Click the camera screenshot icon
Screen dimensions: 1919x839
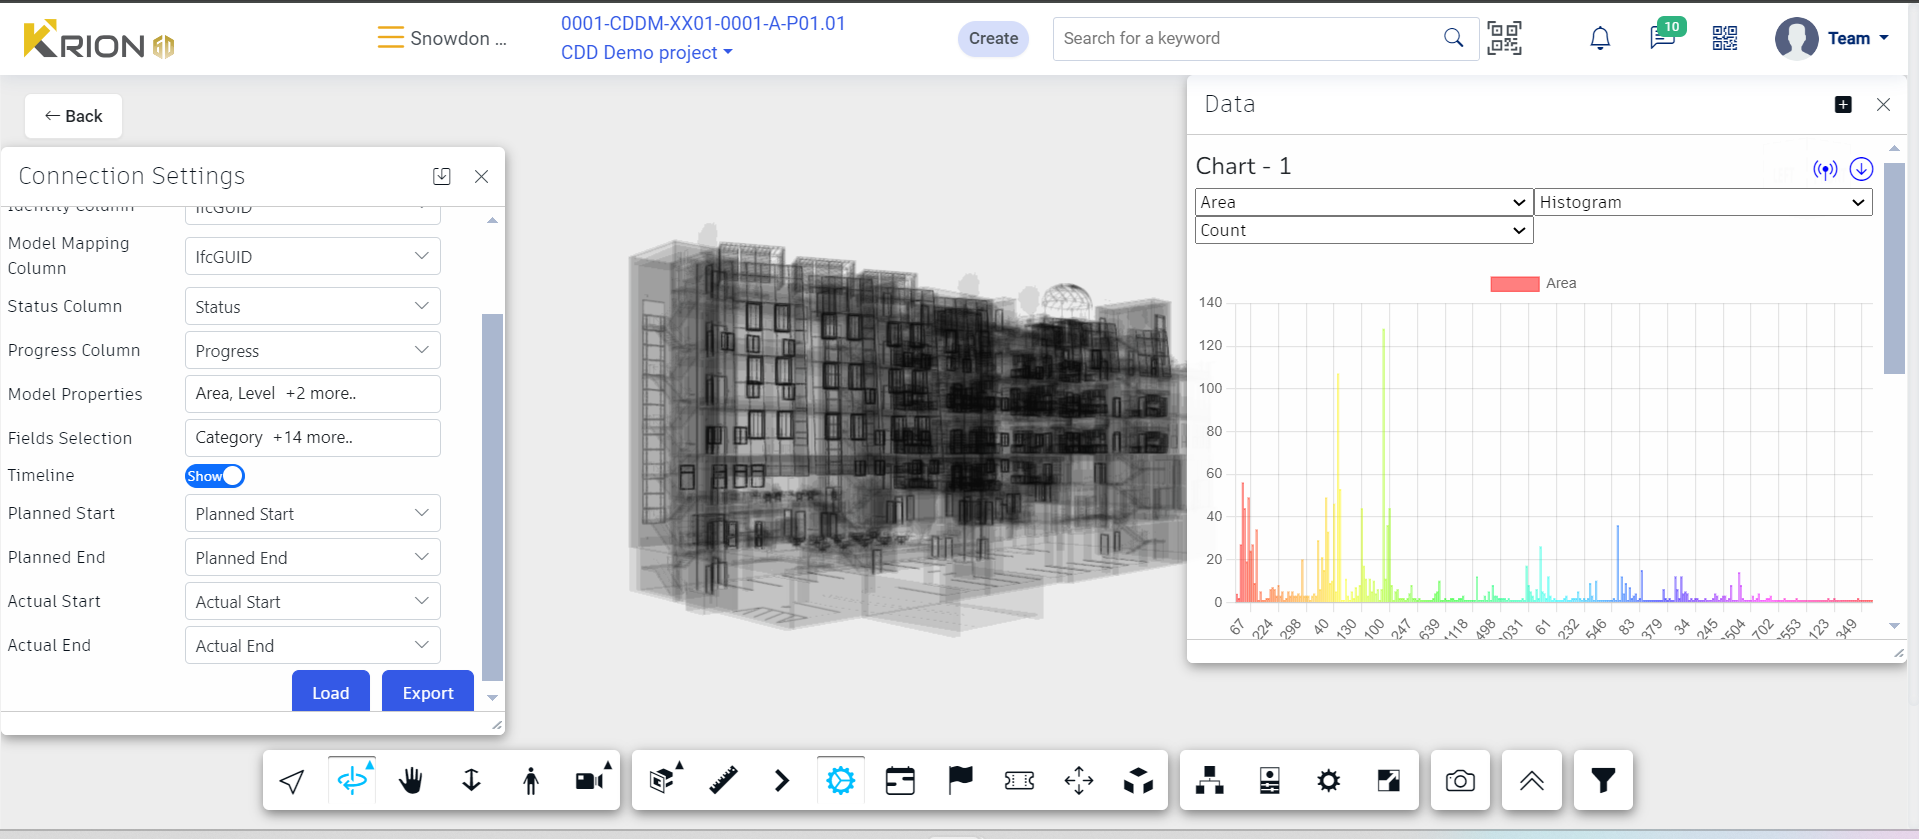1460,780
